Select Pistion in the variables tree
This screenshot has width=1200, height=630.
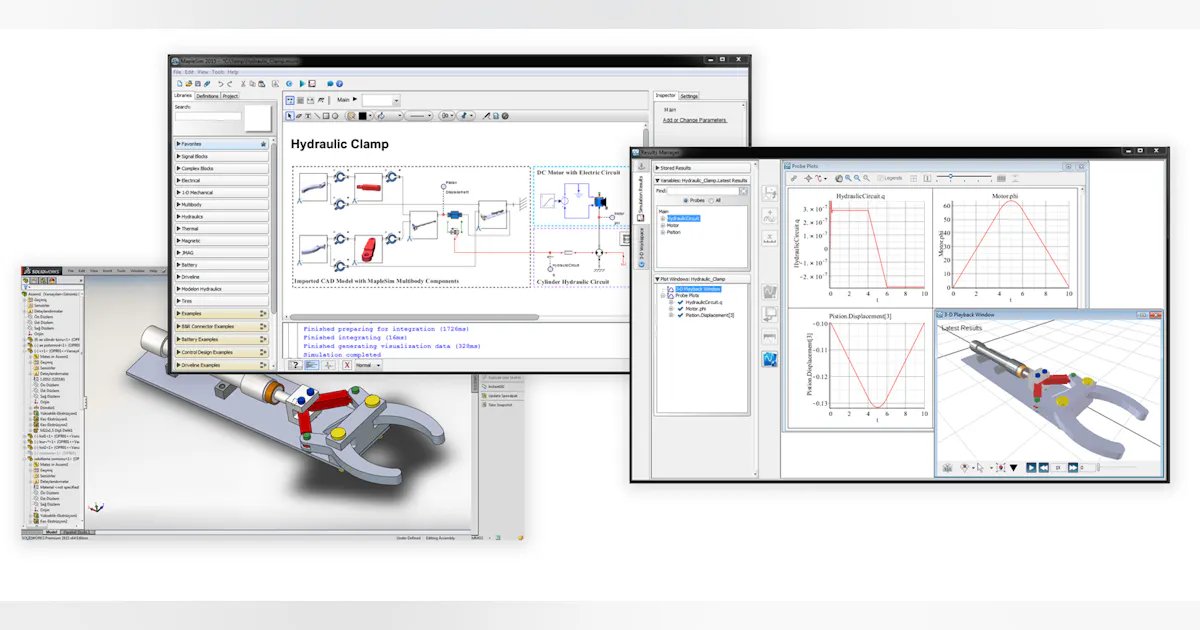click(674, 232)
